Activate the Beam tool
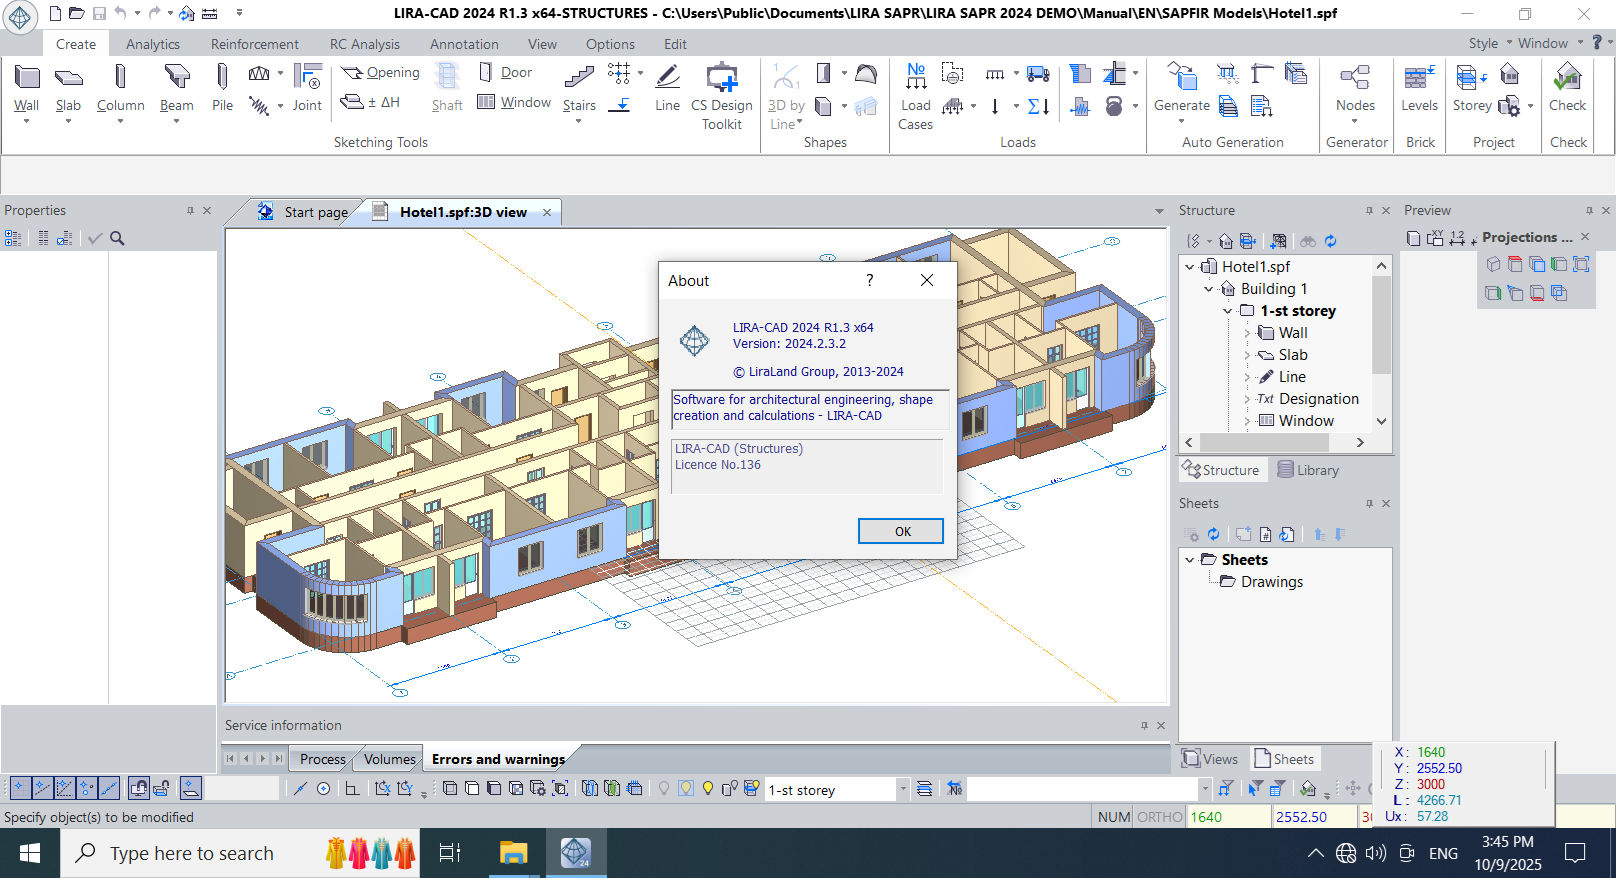The height and width of the screenshot is (878, 1616). point(177,88)
